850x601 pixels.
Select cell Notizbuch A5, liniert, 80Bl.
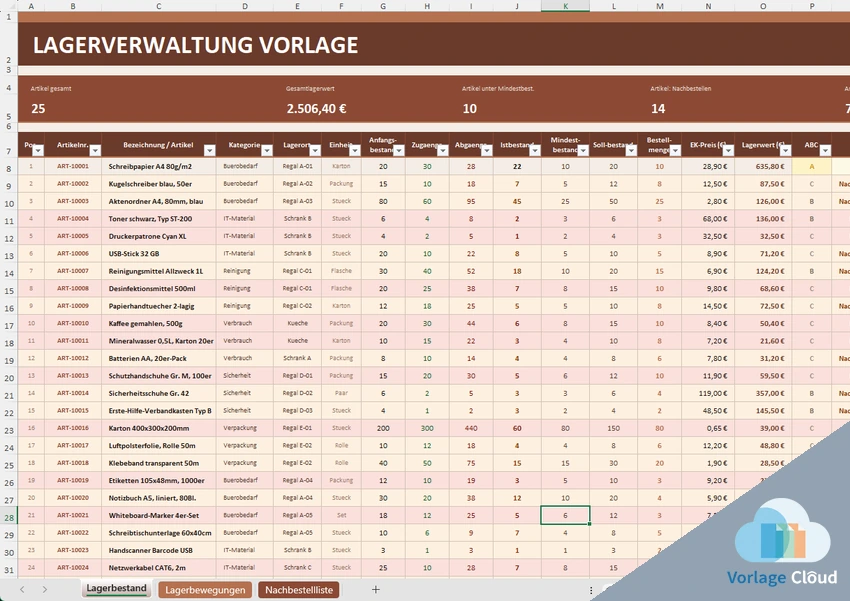[159, 498]
